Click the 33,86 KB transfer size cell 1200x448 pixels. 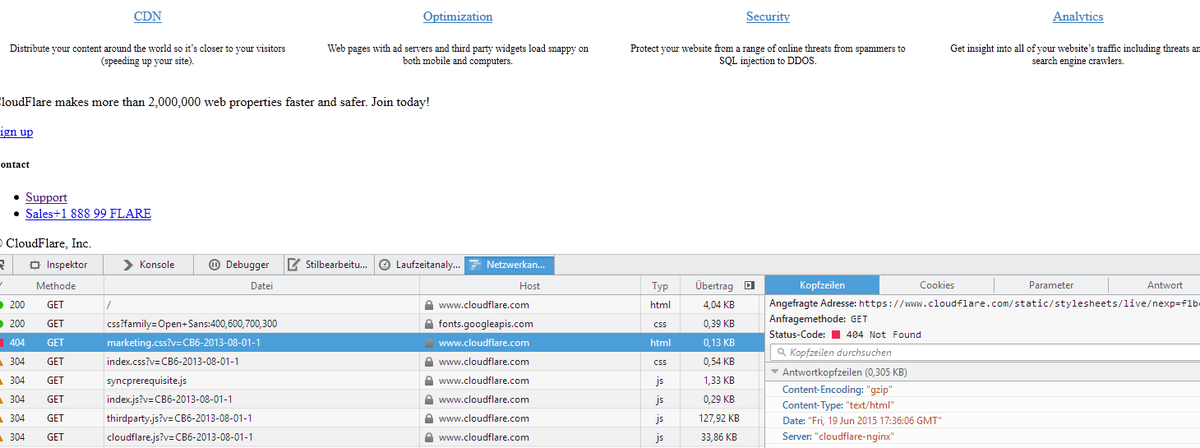(x=718, y=437)
